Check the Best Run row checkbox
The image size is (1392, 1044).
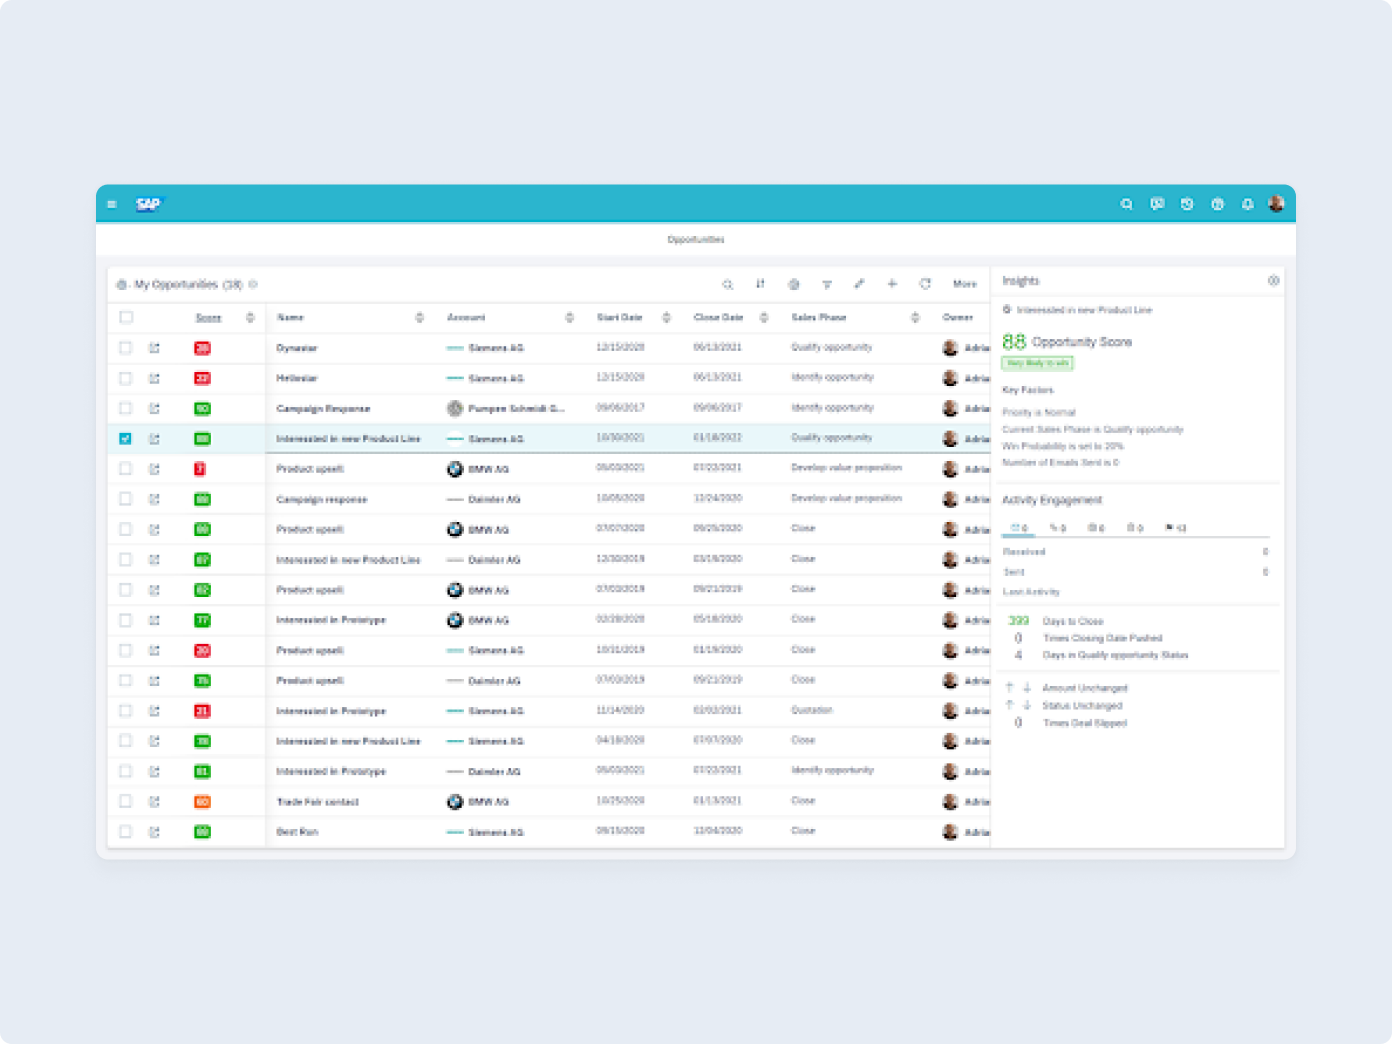[125, 831]
